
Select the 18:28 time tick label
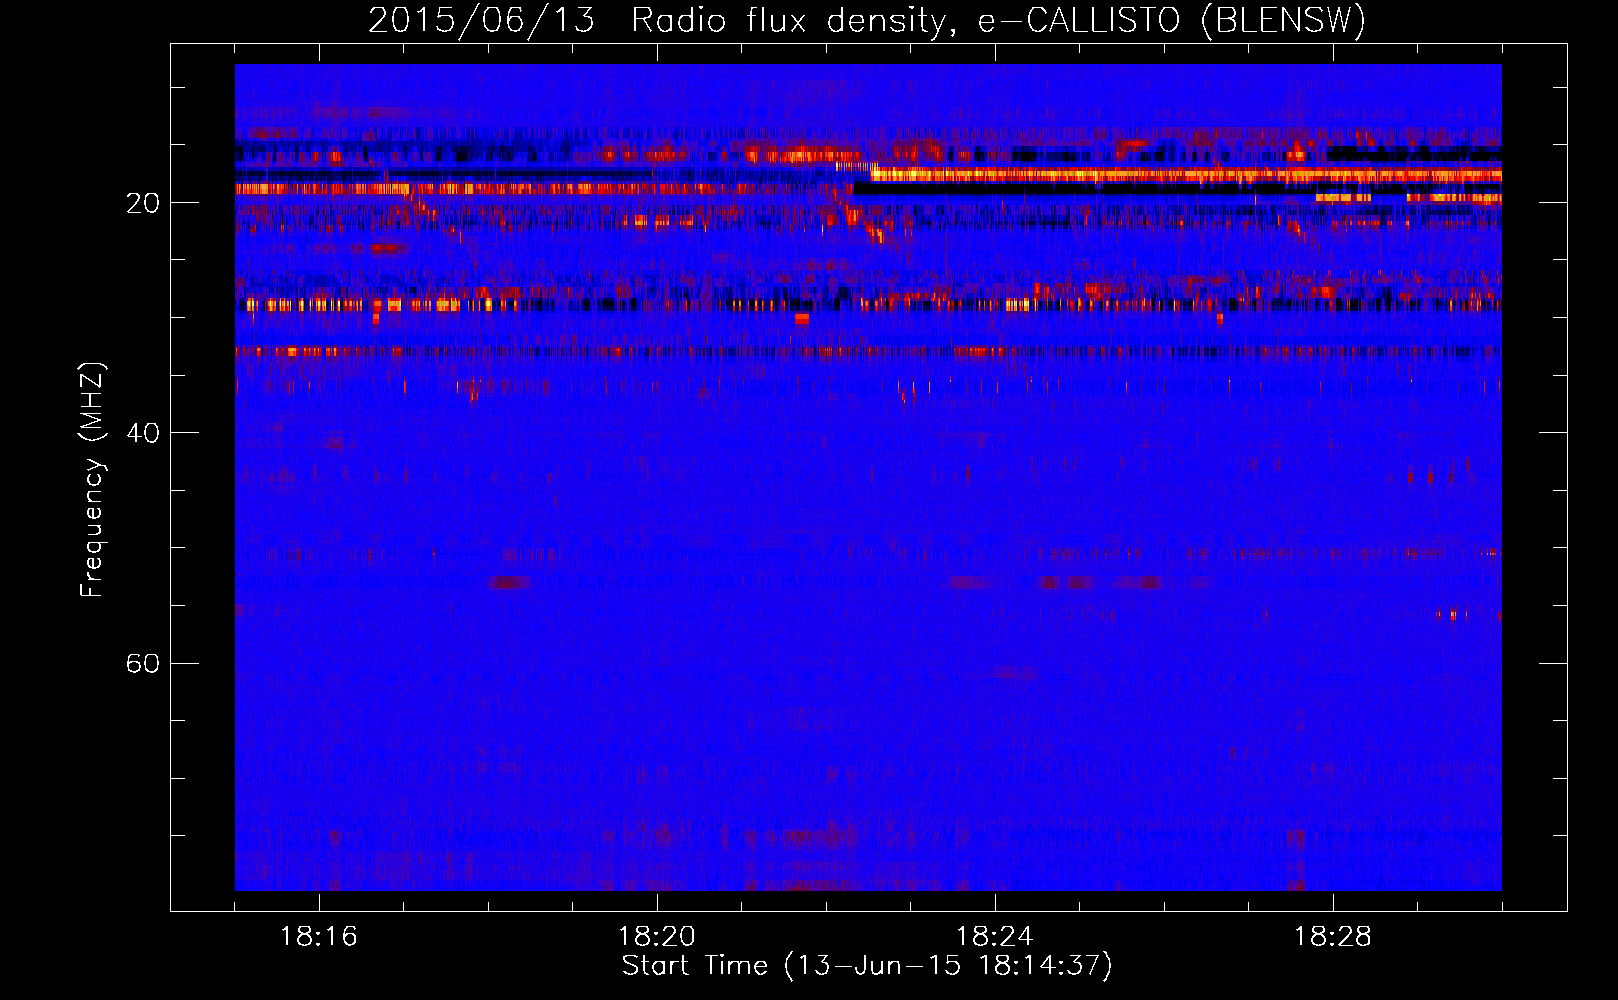(x=1333, y=937)
